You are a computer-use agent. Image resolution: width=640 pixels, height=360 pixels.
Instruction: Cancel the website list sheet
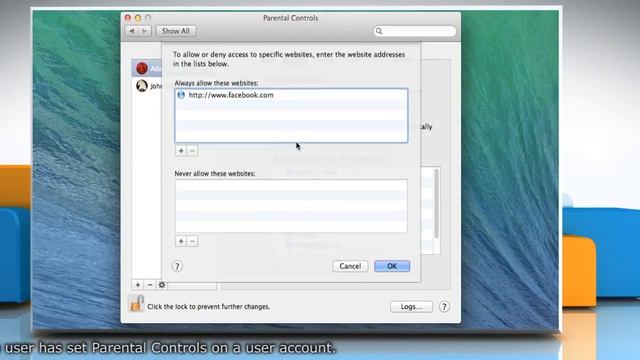pyautogui.click(x=350, y=266)
